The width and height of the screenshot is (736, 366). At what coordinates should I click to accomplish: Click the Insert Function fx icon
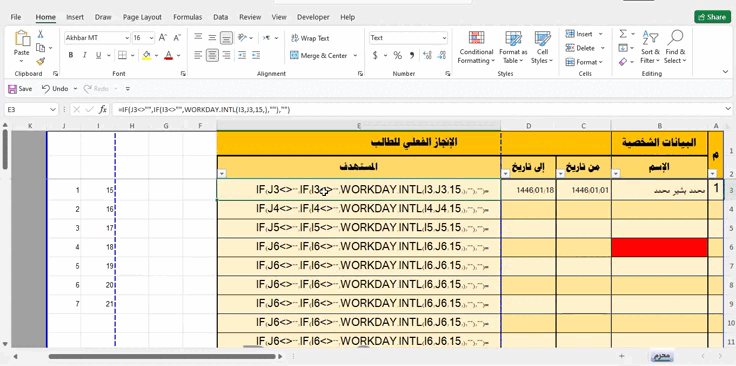pos(103,110)
